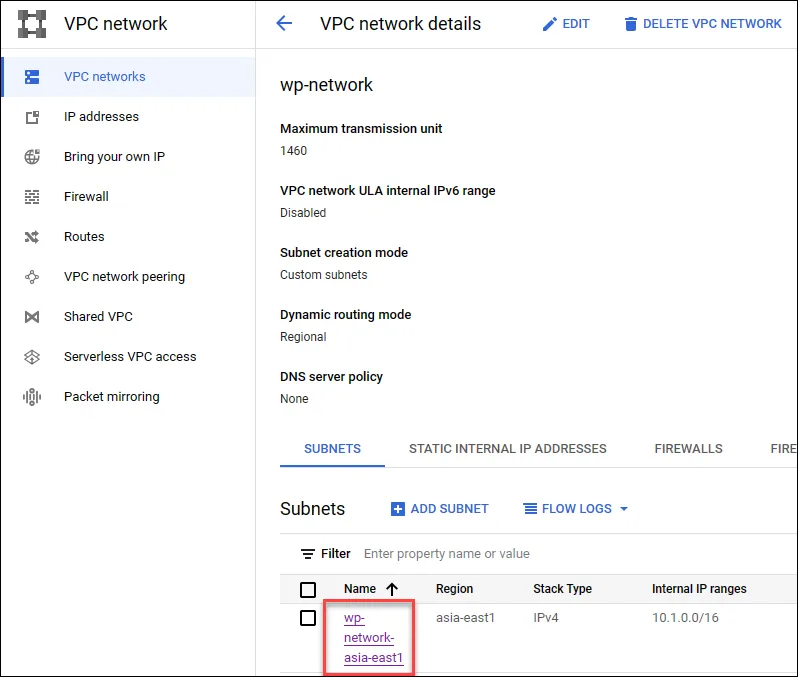Click the MTU value 1460
Viewport: 798px width, 677px height.
(294, 151)
